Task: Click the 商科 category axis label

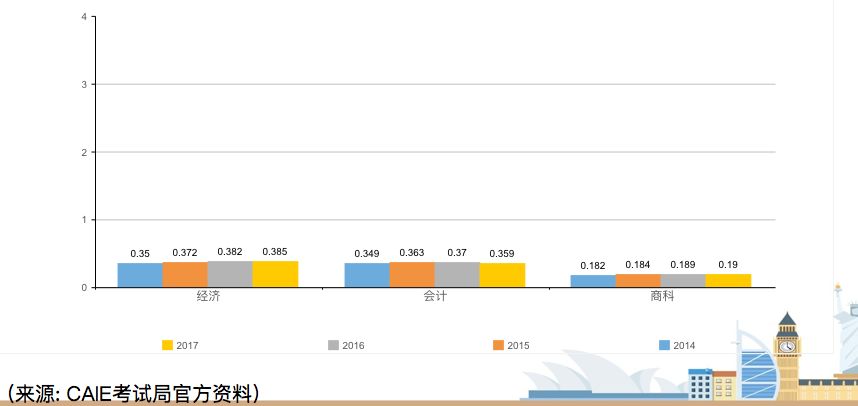Action: (662, 297)
